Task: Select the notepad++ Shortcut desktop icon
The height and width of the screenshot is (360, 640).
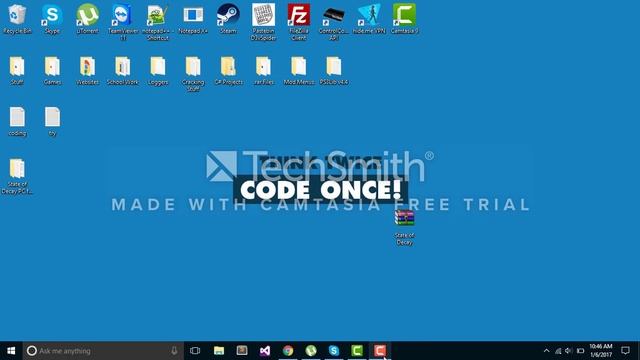Action: tap(158, 22)
